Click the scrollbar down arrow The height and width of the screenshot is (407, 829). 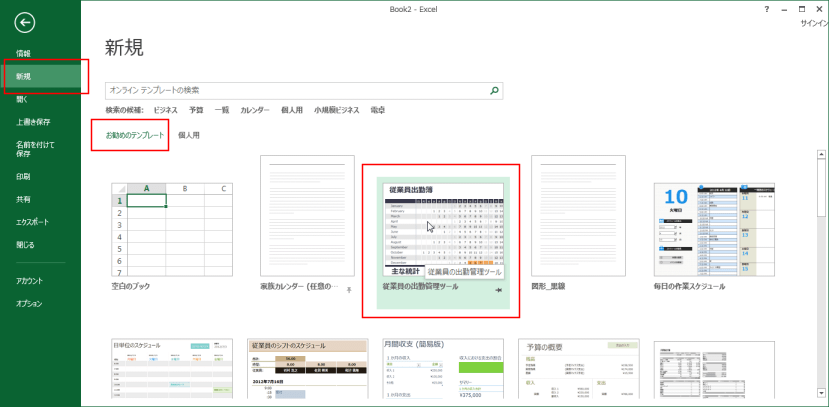(x=822, y=400)
